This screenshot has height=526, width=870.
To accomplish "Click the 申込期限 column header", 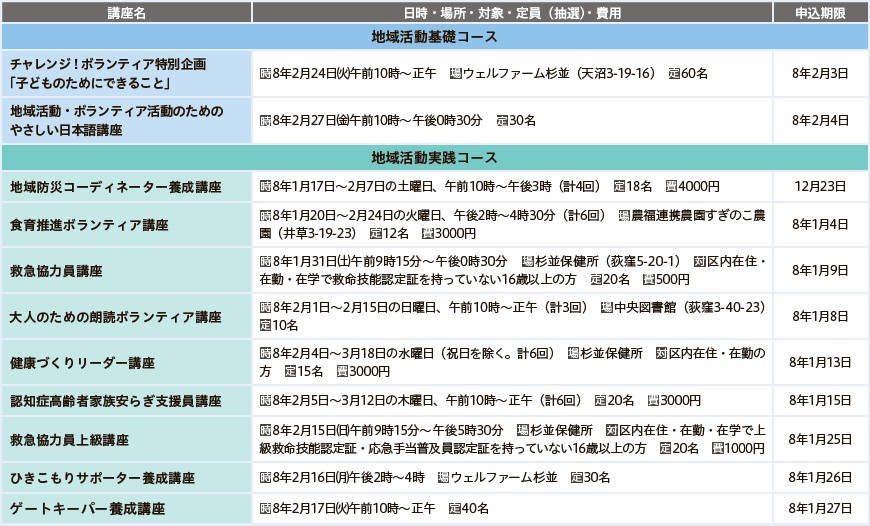I will (x=819, y=12).
